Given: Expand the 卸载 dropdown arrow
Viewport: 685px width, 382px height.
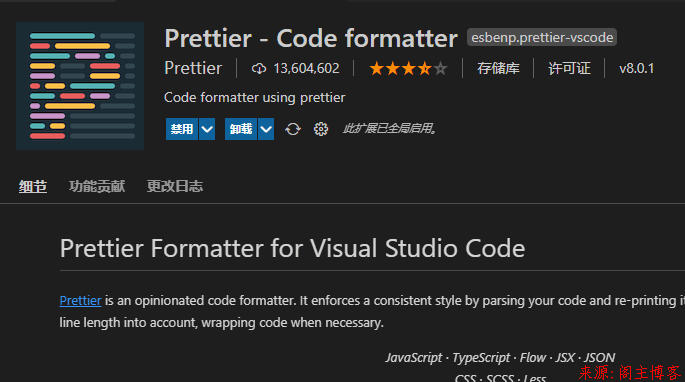Looking at the screenshot, I should [x=266, y=129].
